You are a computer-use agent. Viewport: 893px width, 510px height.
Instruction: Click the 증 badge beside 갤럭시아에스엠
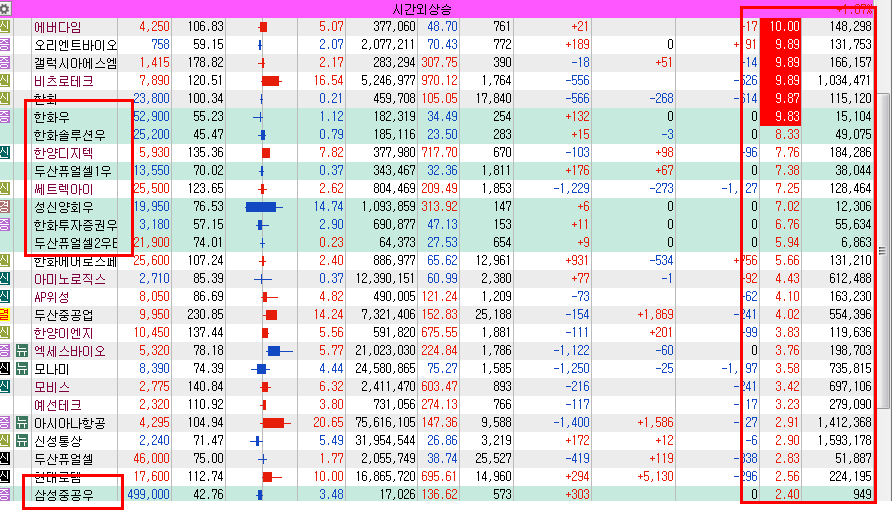5,63
